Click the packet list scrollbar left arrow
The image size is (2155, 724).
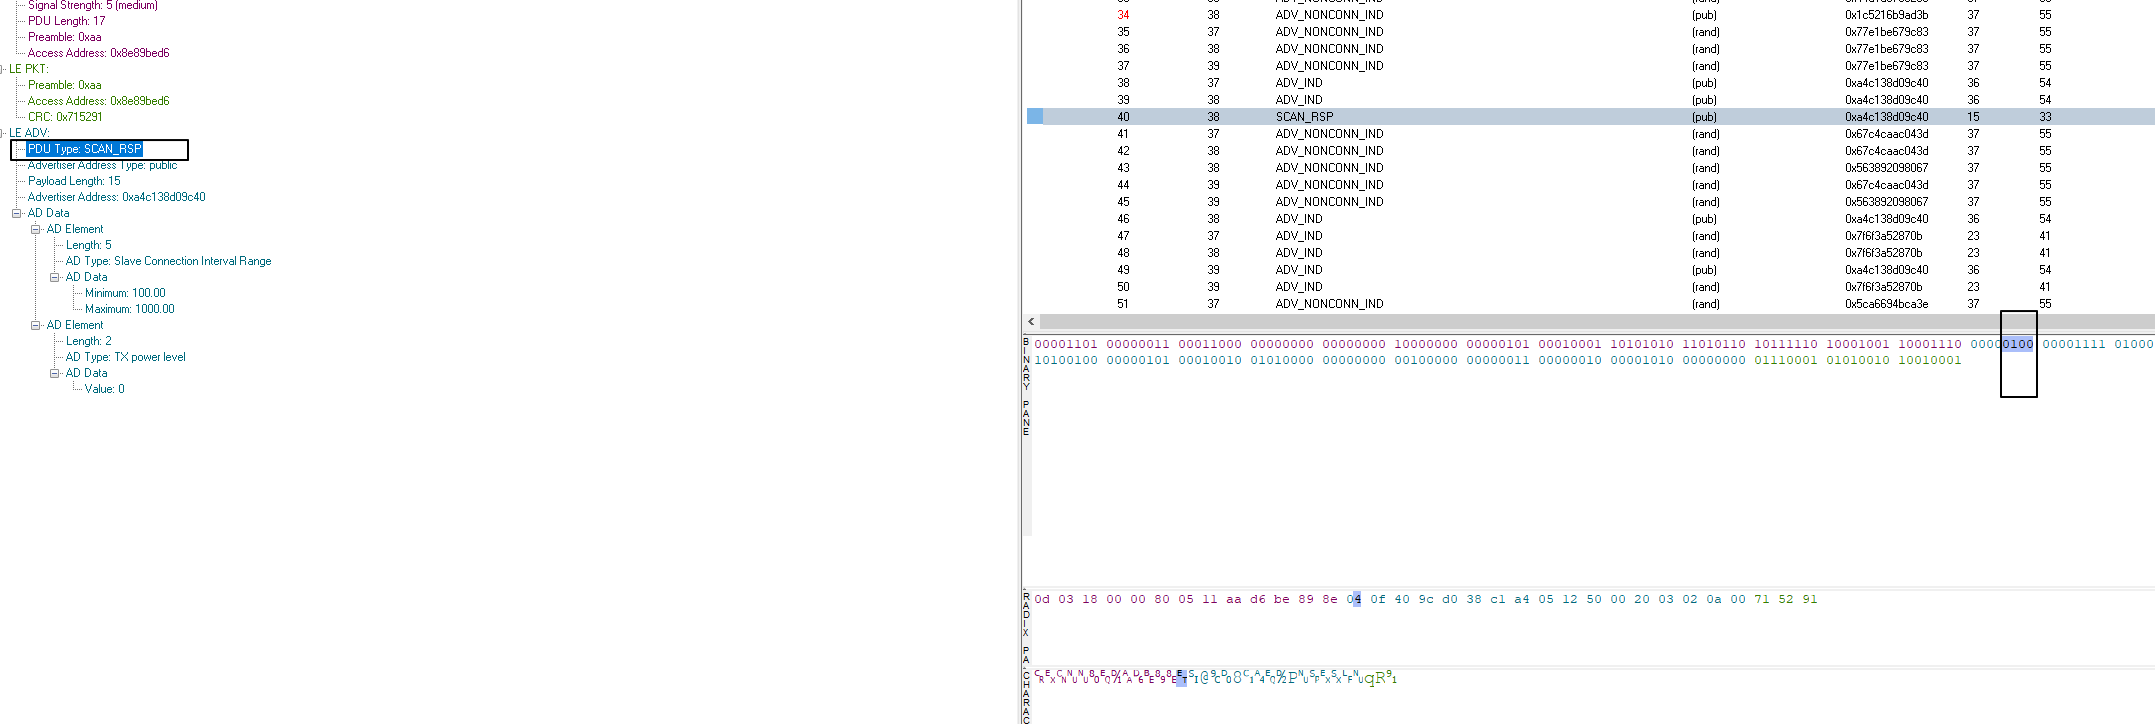click(x=1031, y=322)
